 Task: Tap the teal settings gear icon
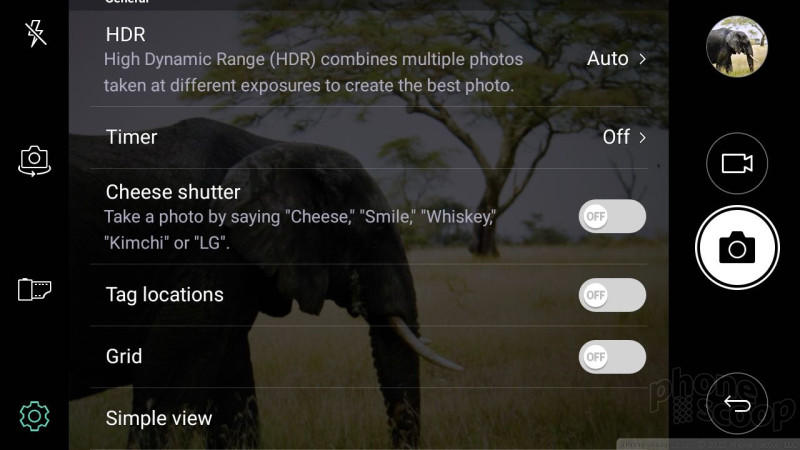point(34,416)
